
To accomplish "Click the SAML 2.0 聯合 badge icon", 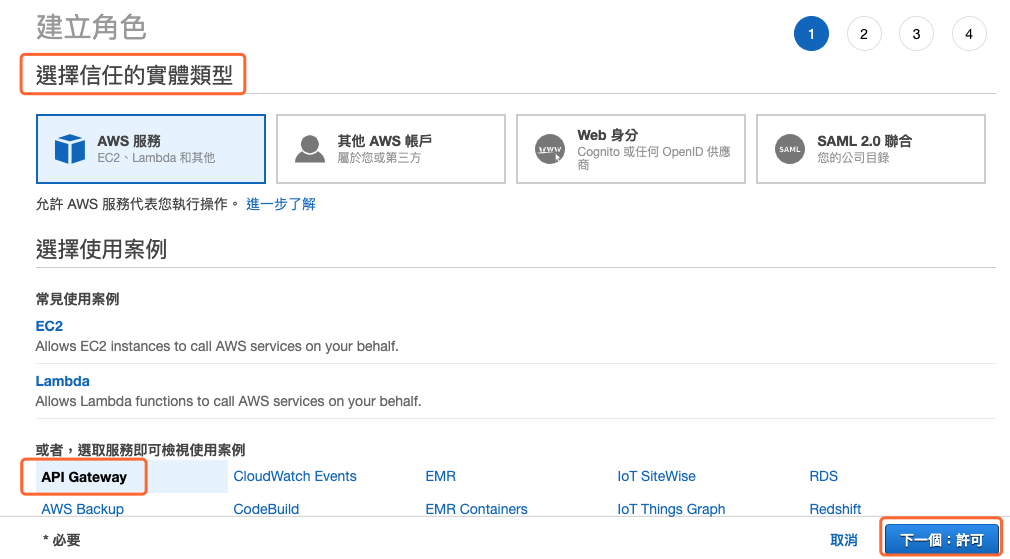I will pyautogui.click(x=790, y=149).
